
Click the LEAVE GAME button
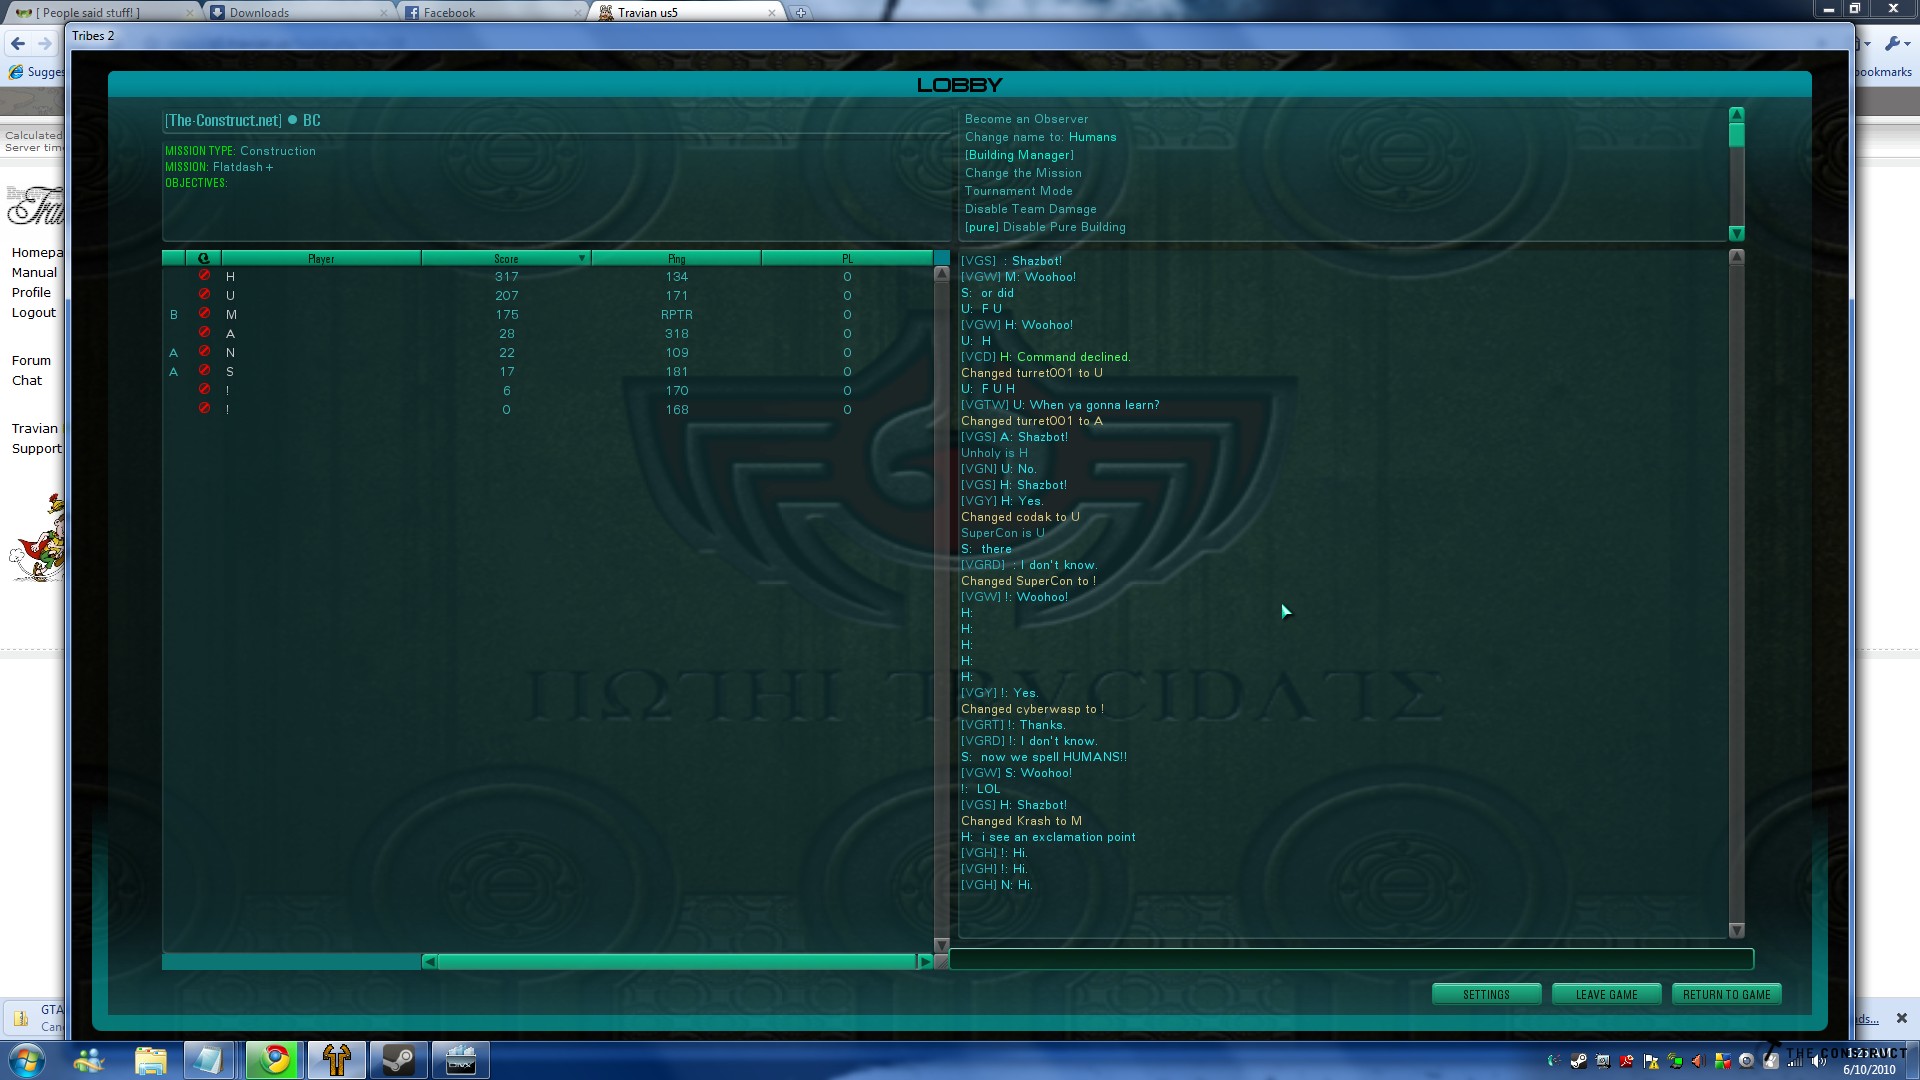[x=1606, y=994]
